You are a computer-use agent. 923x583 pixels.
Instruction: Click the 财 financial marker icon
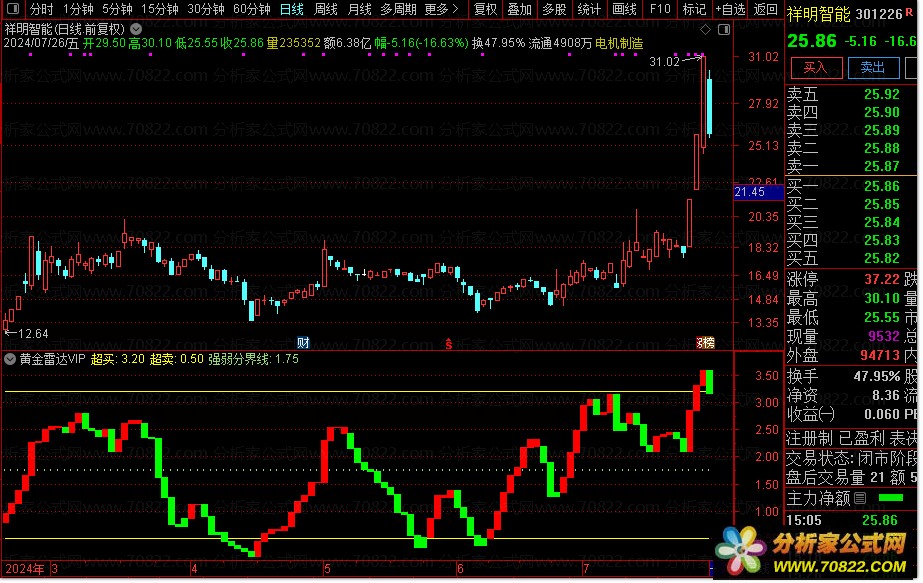303,343
